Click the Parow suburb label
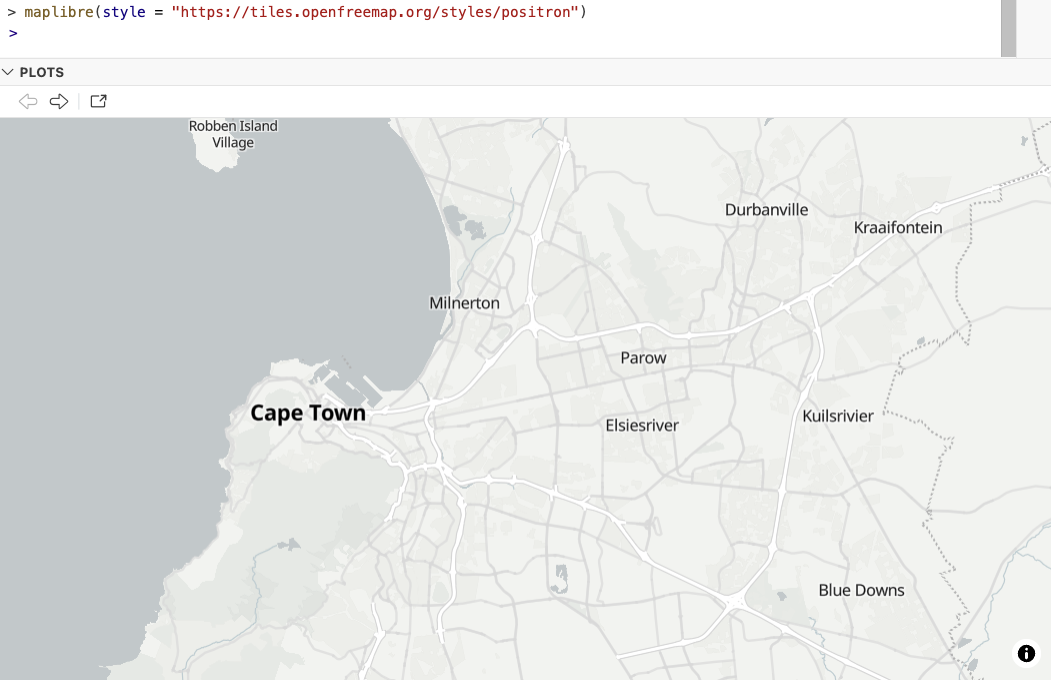1051x685 pixels. click(x=643, y=358)
